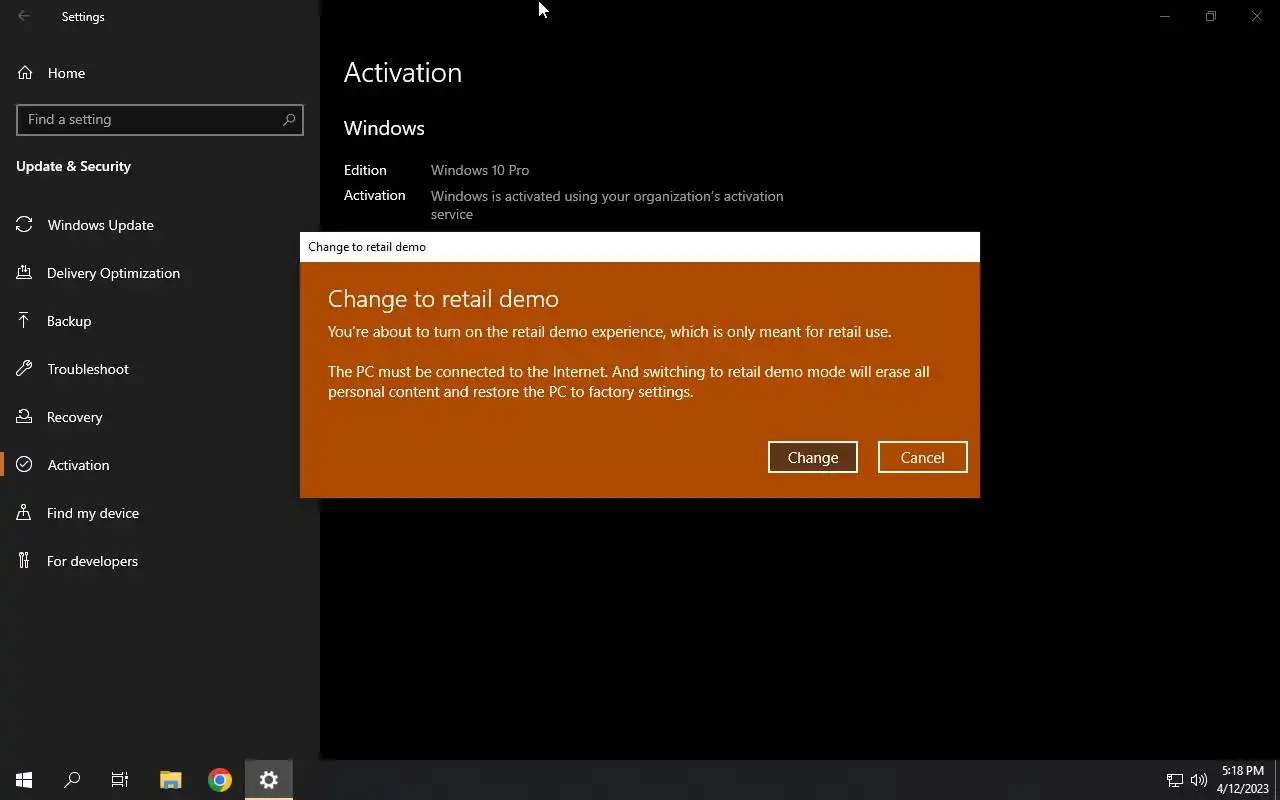Image resolution: width=1280 pixels, height=800 pixels.
Task: Open Windows Update settings page
Action: [x=160, y=225]
